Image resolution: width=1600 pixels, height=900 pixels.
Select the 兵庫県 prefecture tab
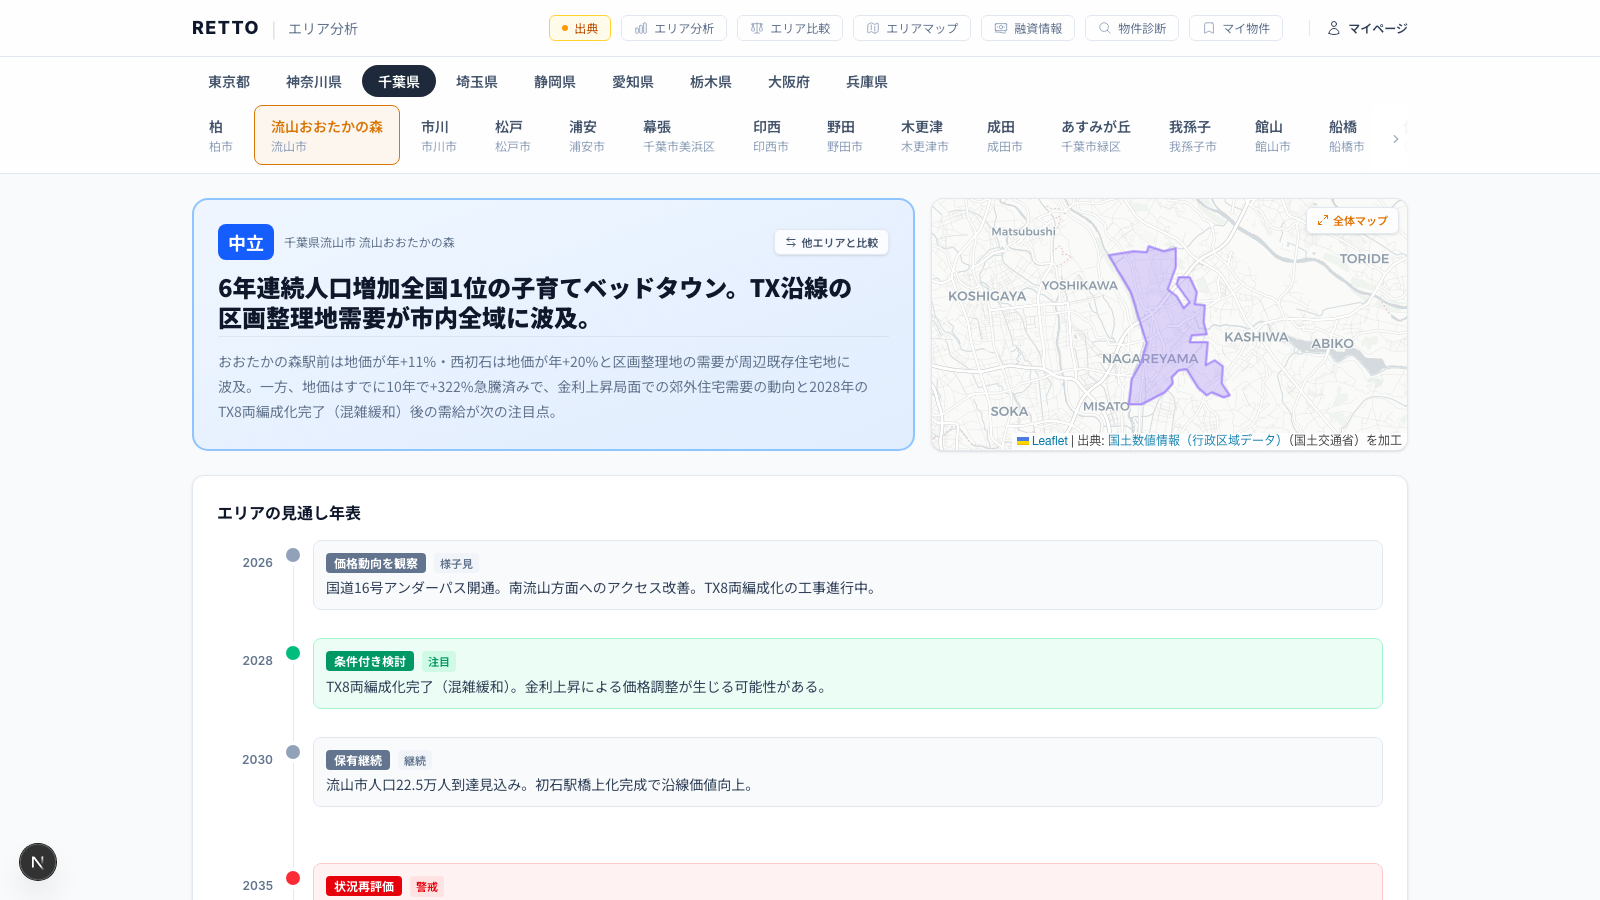pyautogui.click(x=867, y=81)
